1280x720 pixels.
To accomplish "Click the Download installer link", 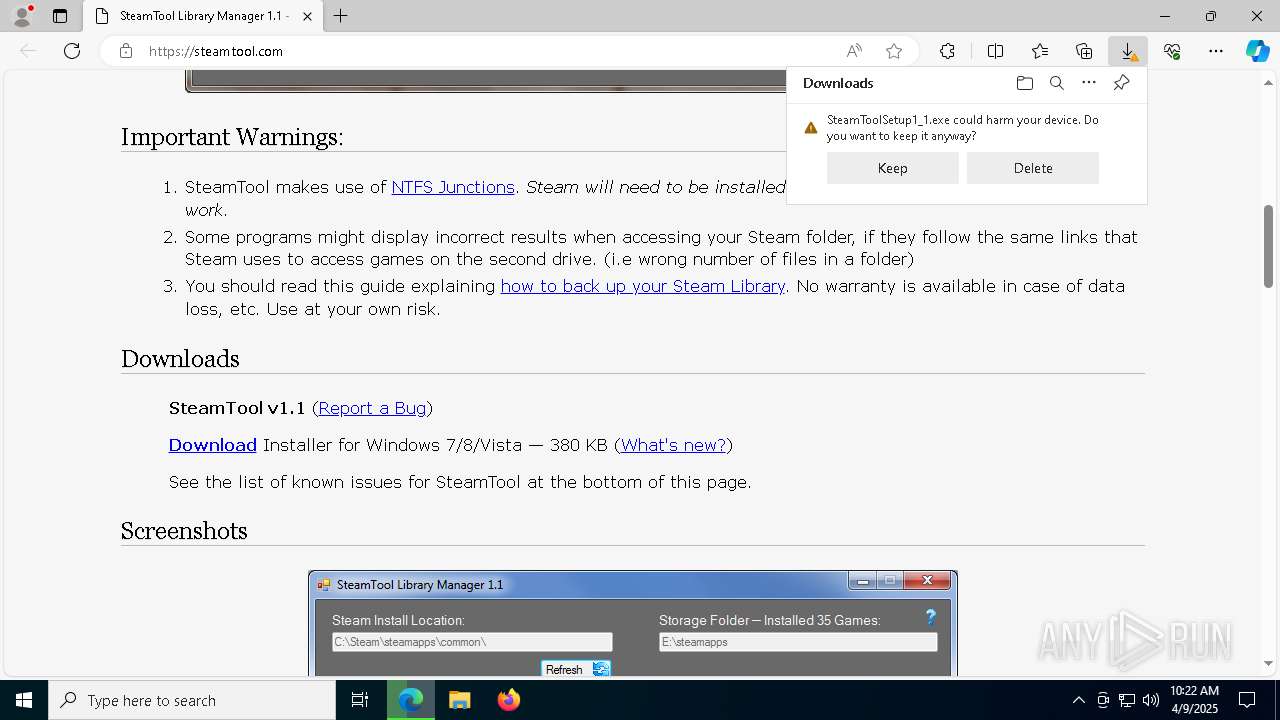I will pos(213,445).
